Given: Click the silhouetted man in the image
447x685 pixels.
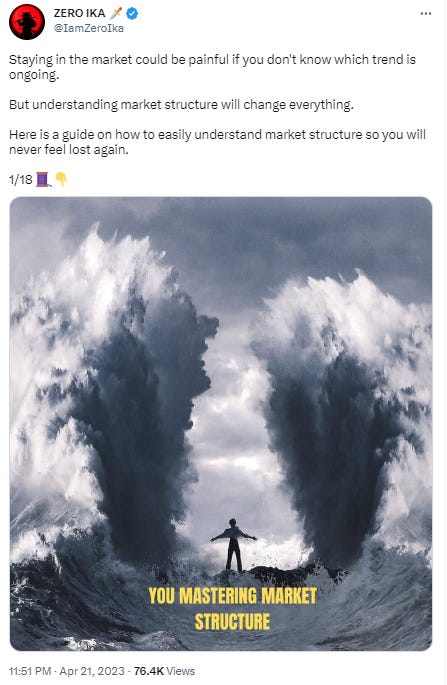Looking at the screenshot, I should [x=233, y=545].
